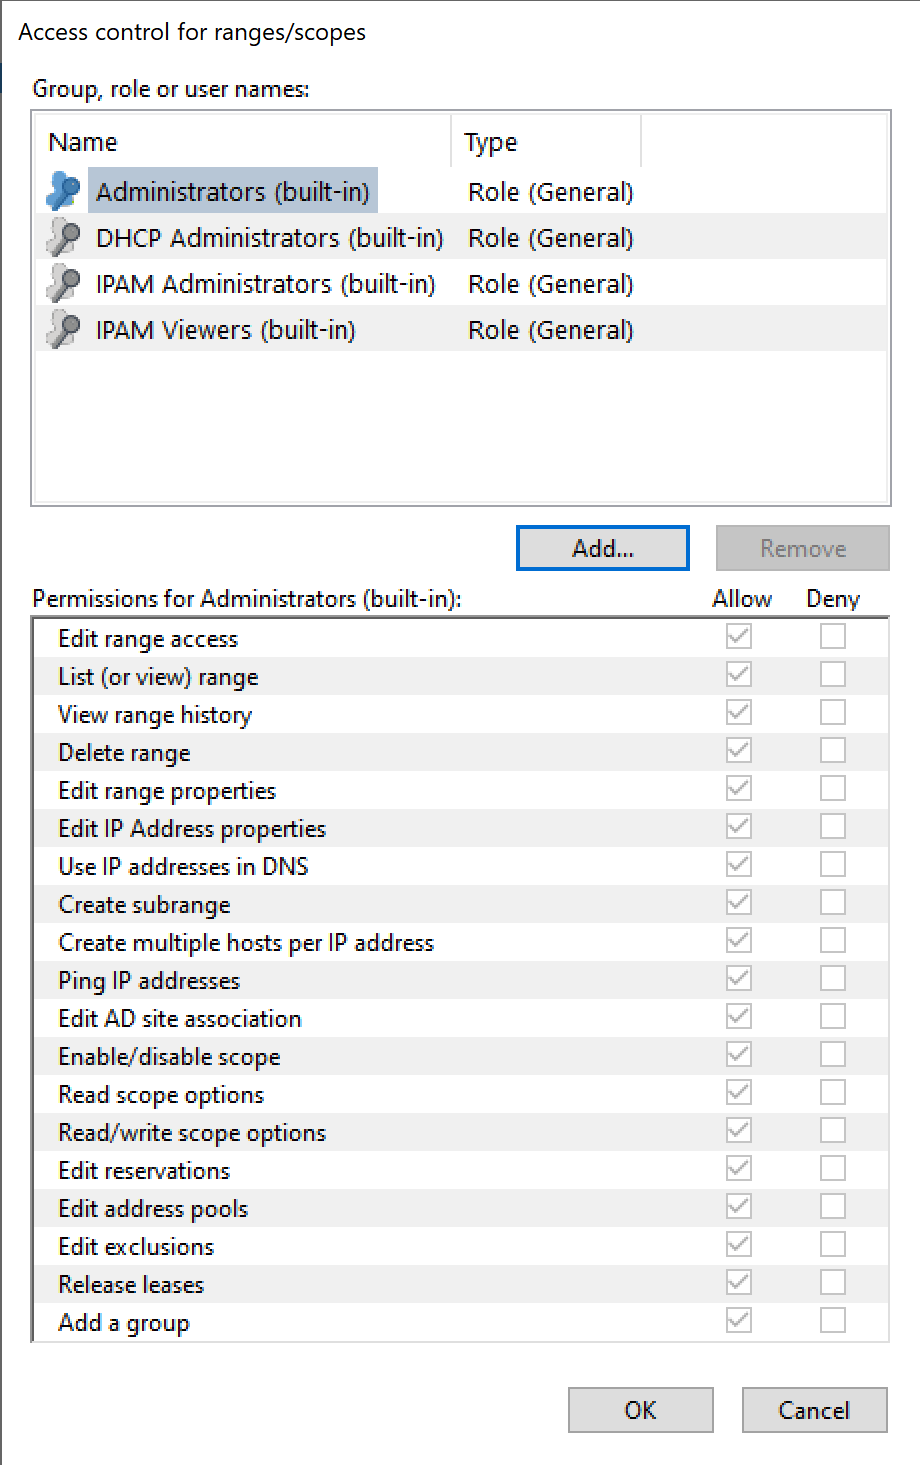The image size is (920, 1465).
Task: Dismiss the dialog with Cancel
Action: click(813, 1410)
